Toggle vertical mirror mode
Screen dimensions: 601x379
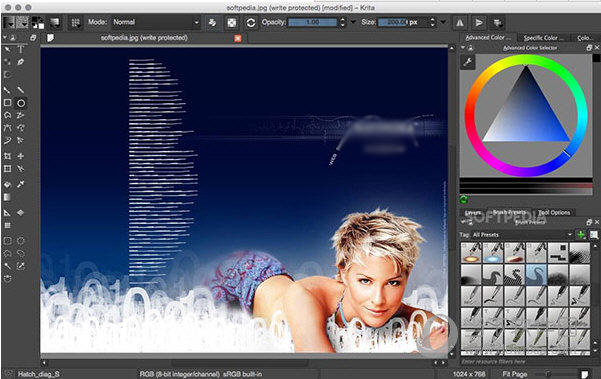click(x=479, y=23)
